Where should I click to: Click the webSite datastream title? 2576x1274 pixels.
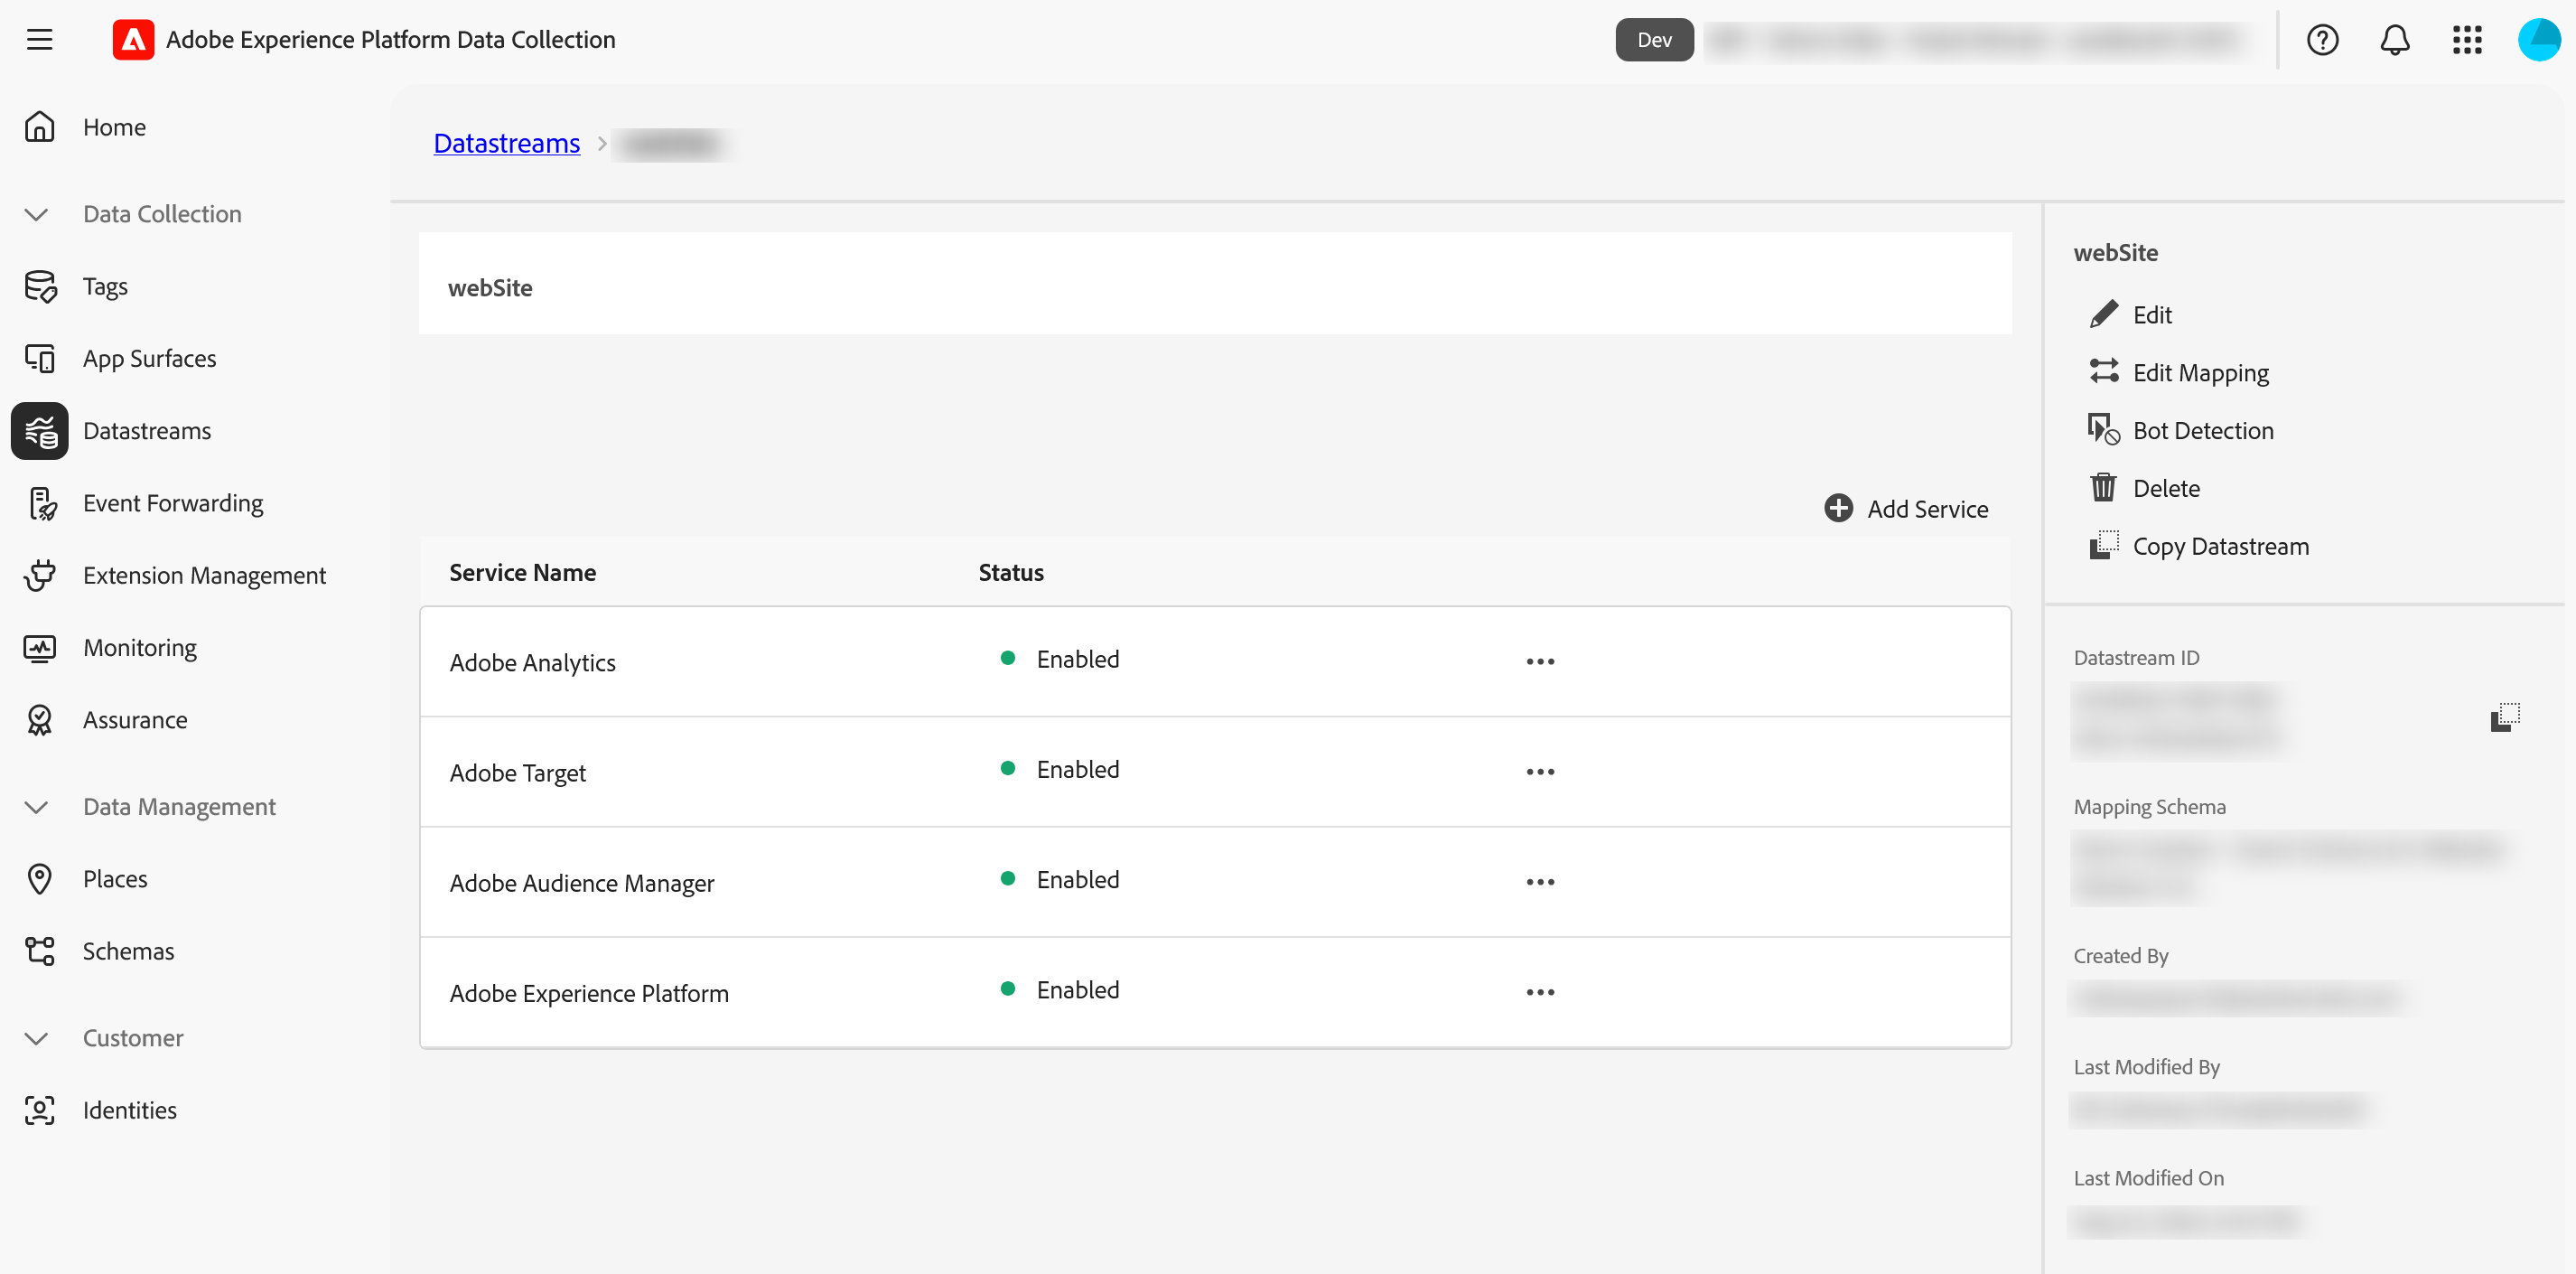[x=490, y=288]
